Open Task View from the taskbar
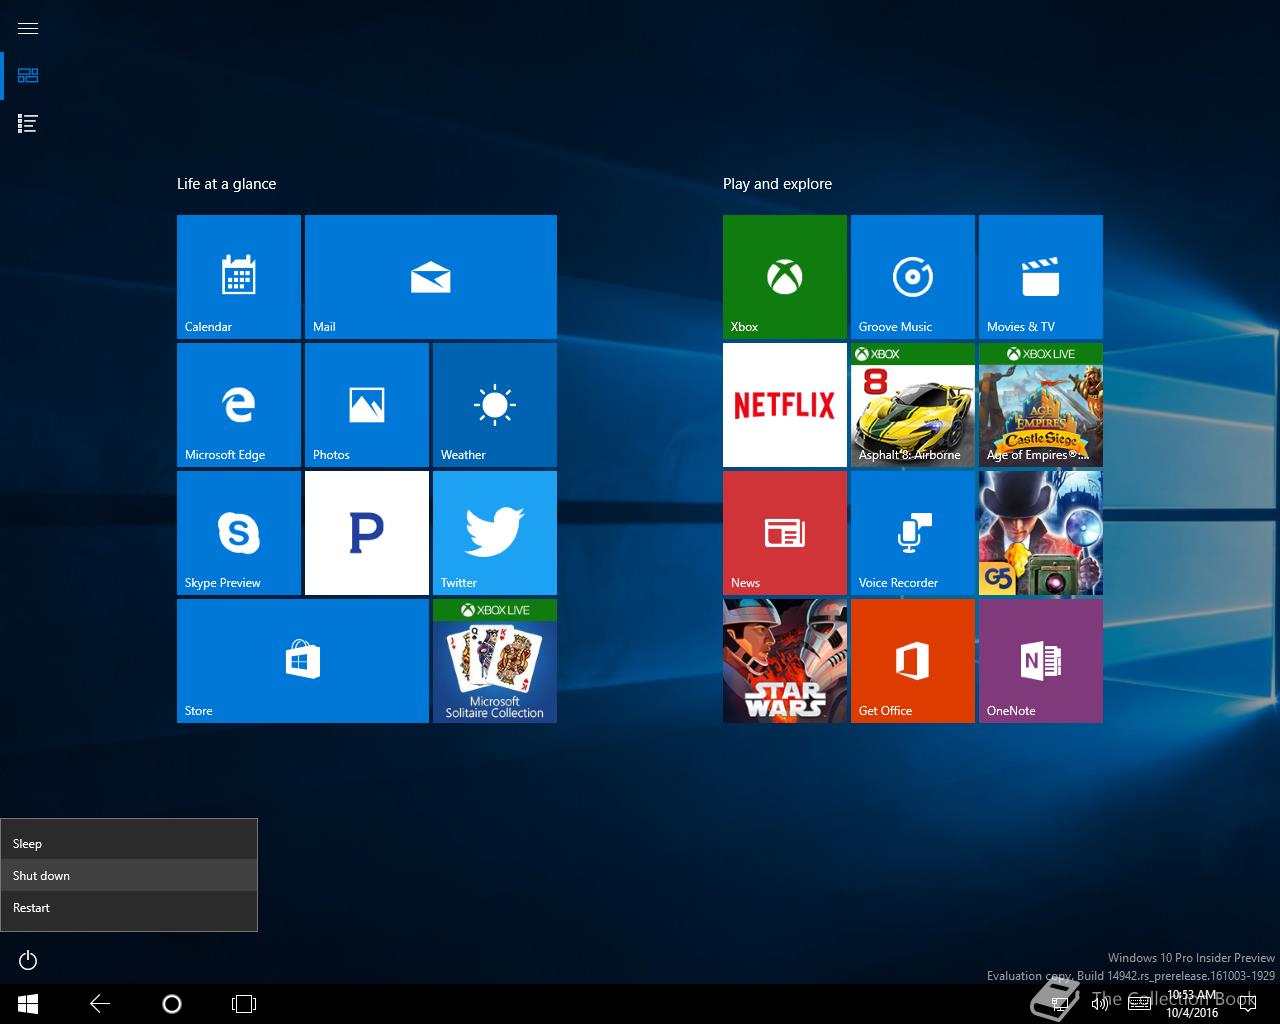This screenshot has height=1024, width=1280. pos(244,1004)
